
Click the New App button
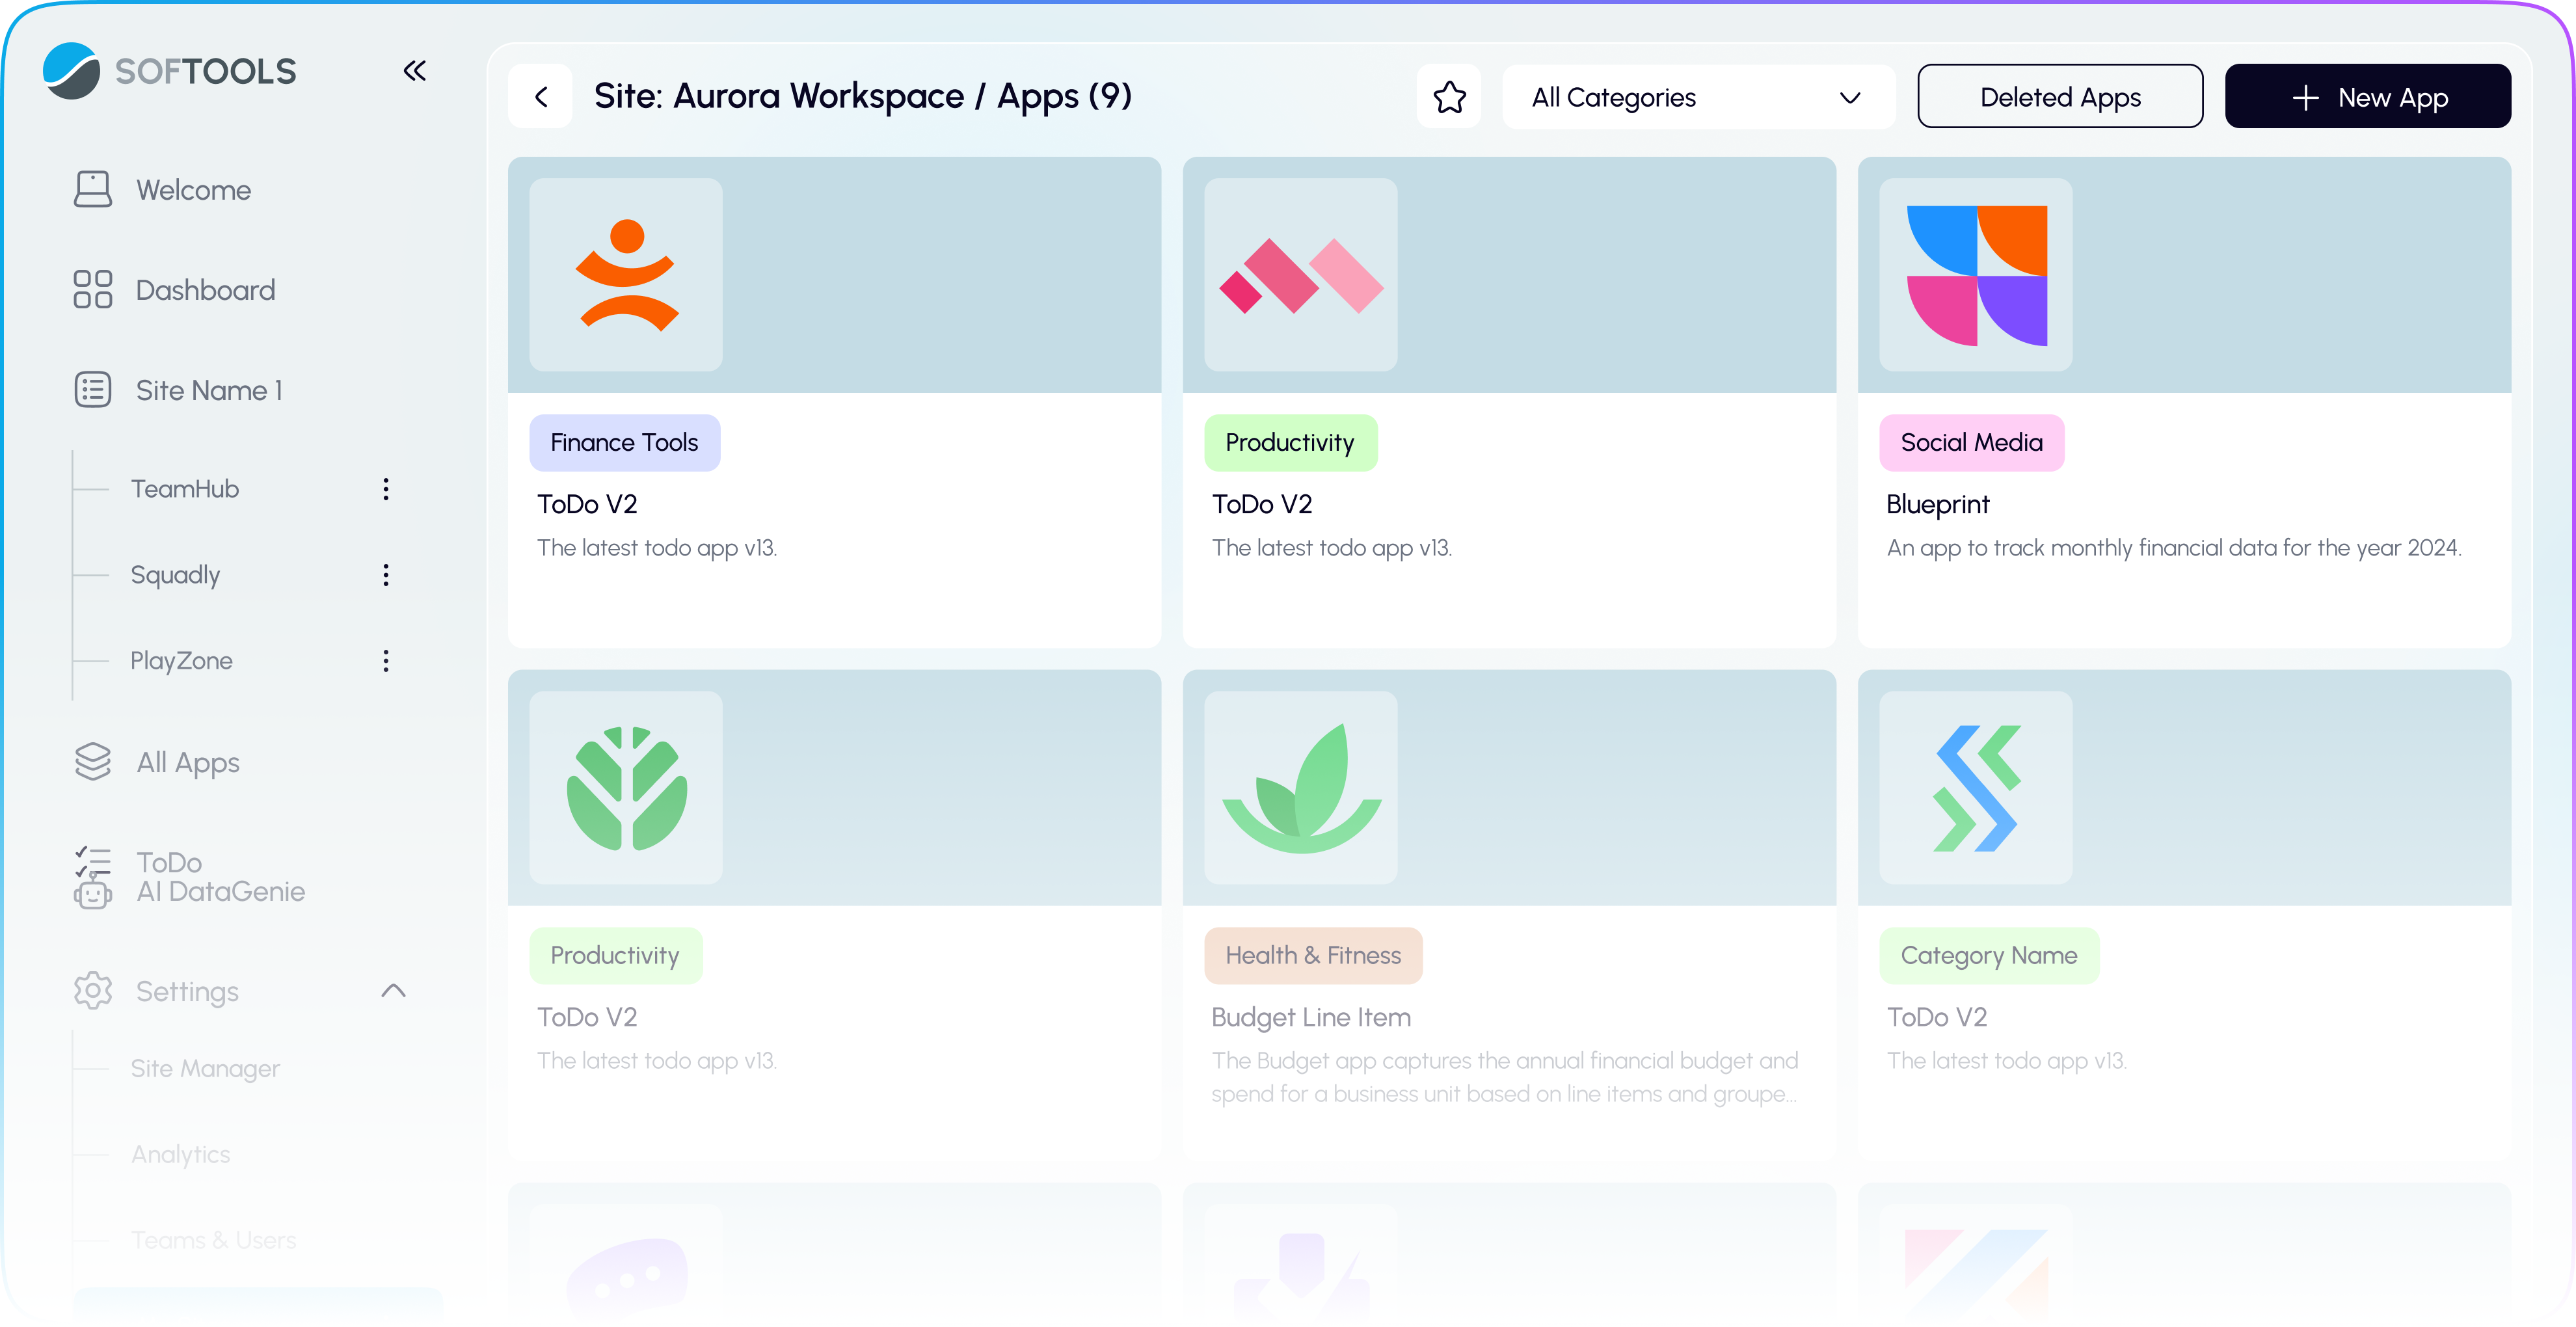(x=2367, y=96)
